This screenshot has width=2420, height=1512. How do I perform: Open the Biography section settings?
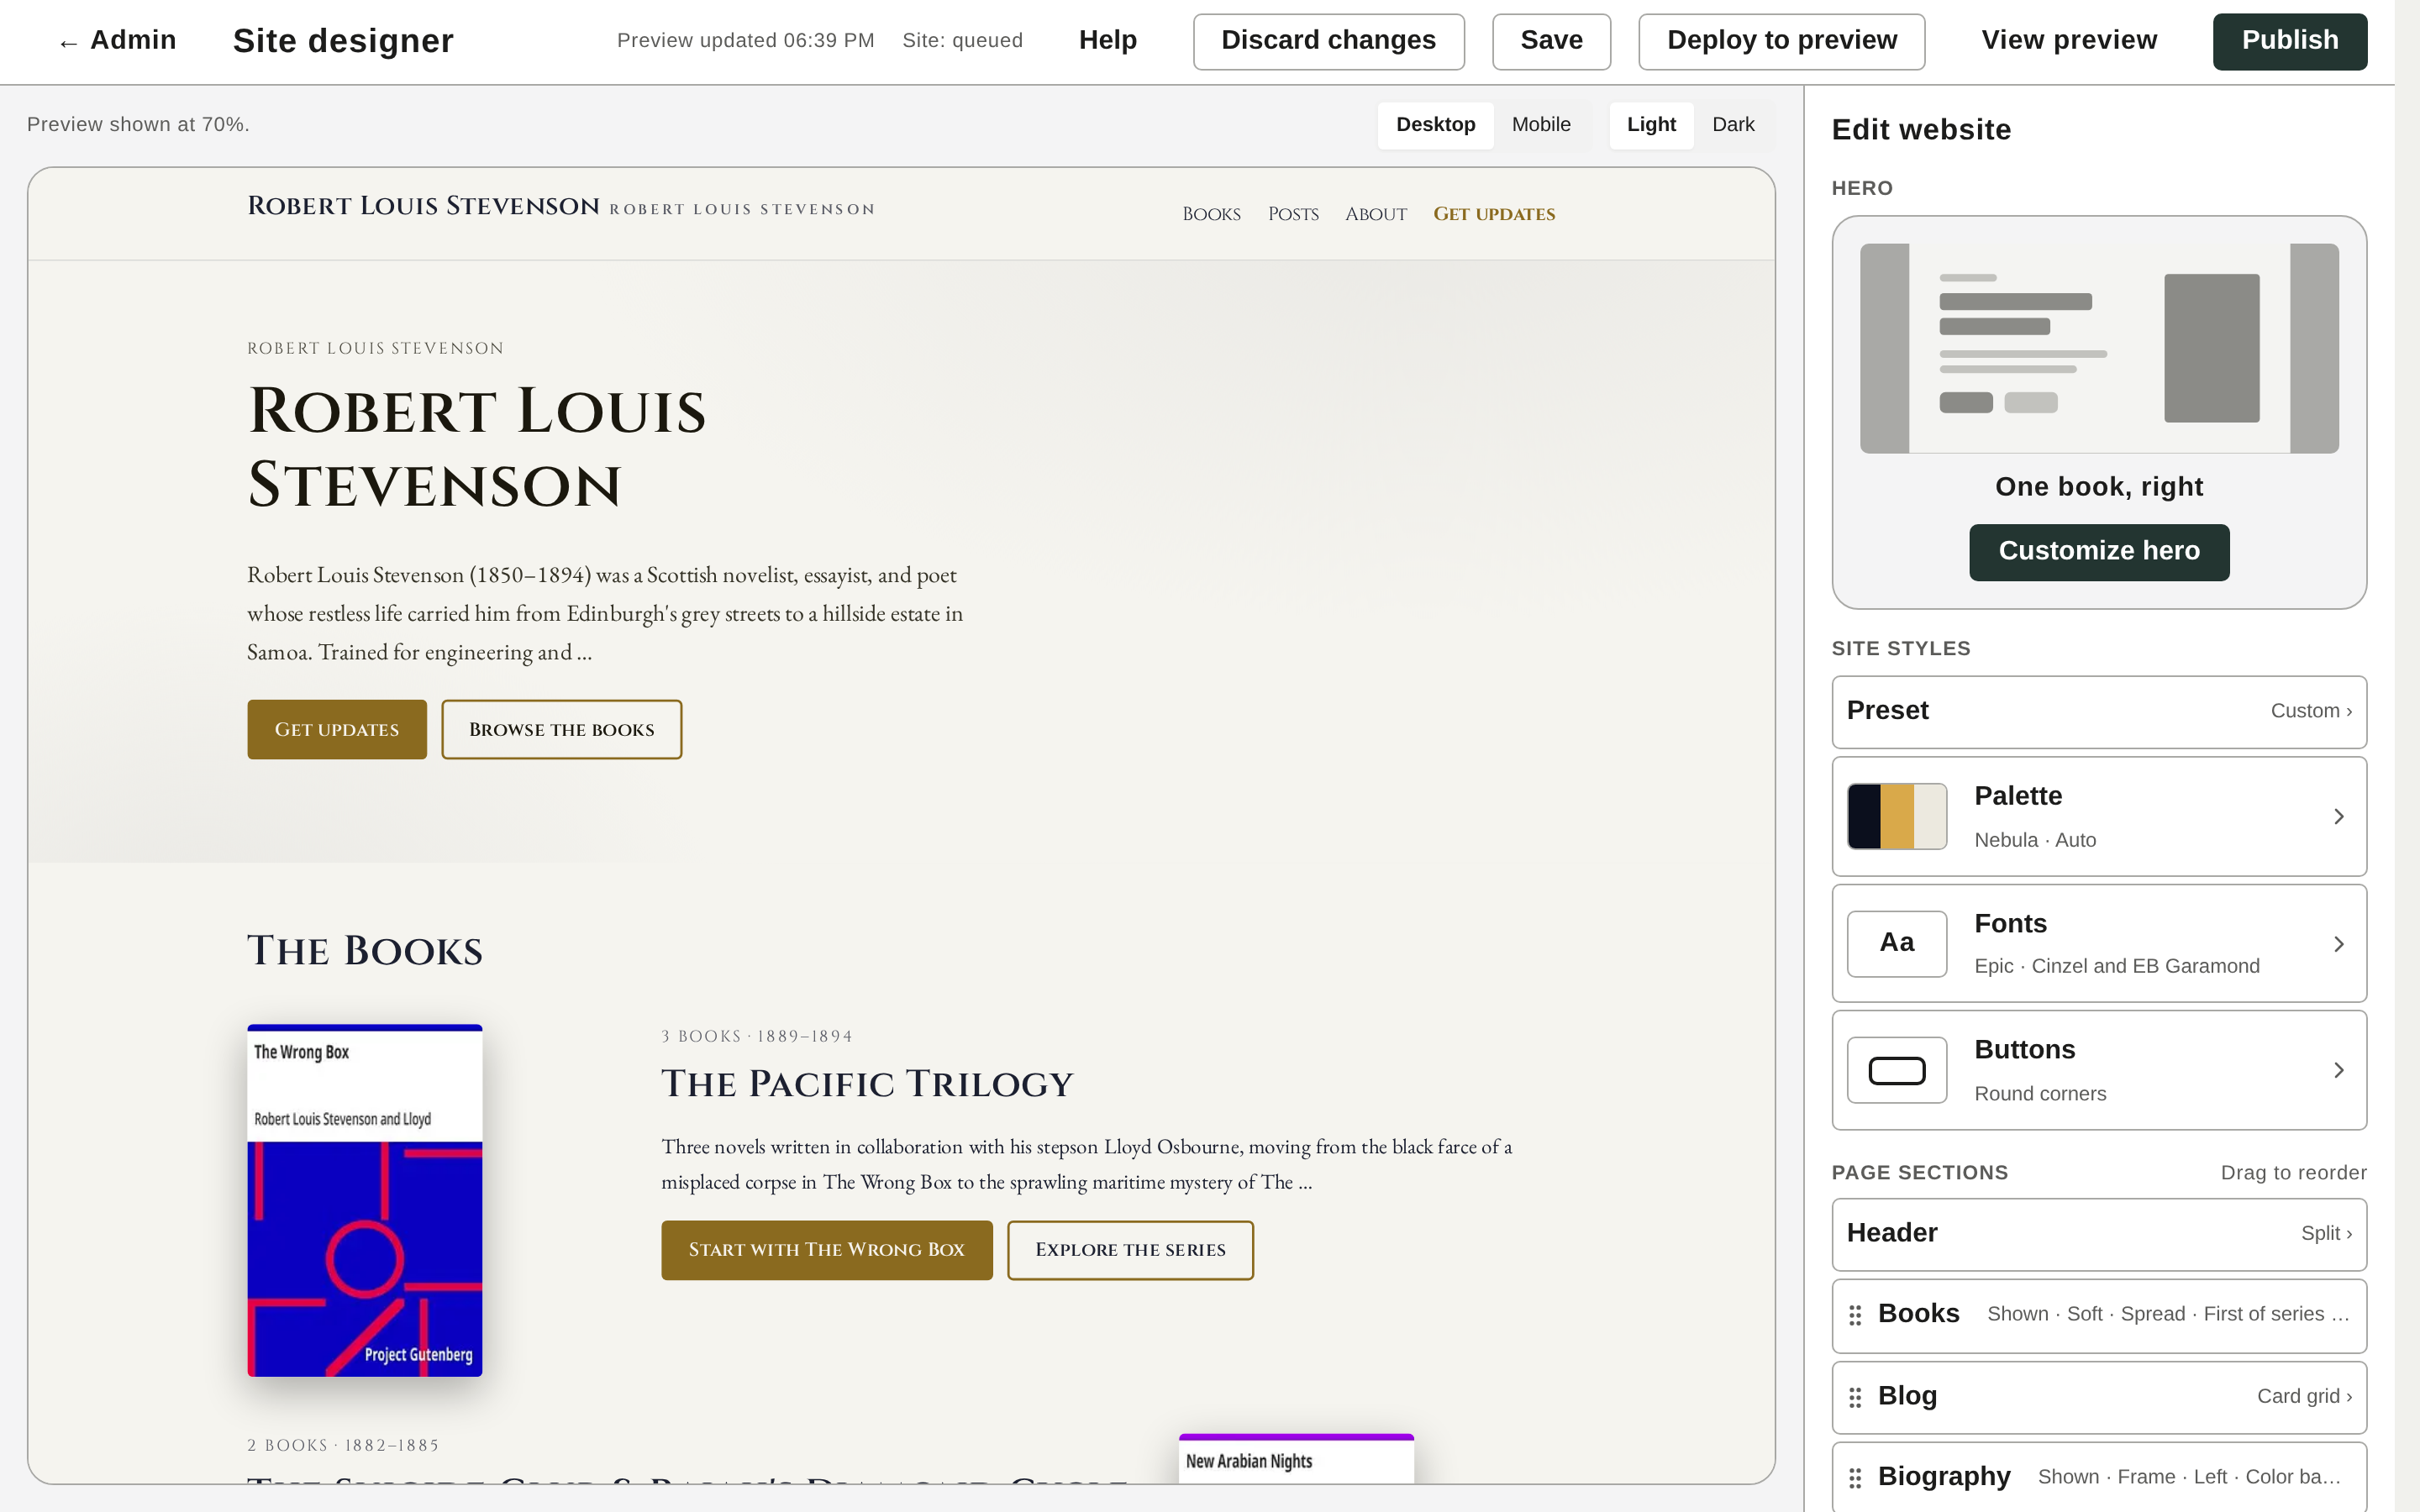pos(2099,1477)
